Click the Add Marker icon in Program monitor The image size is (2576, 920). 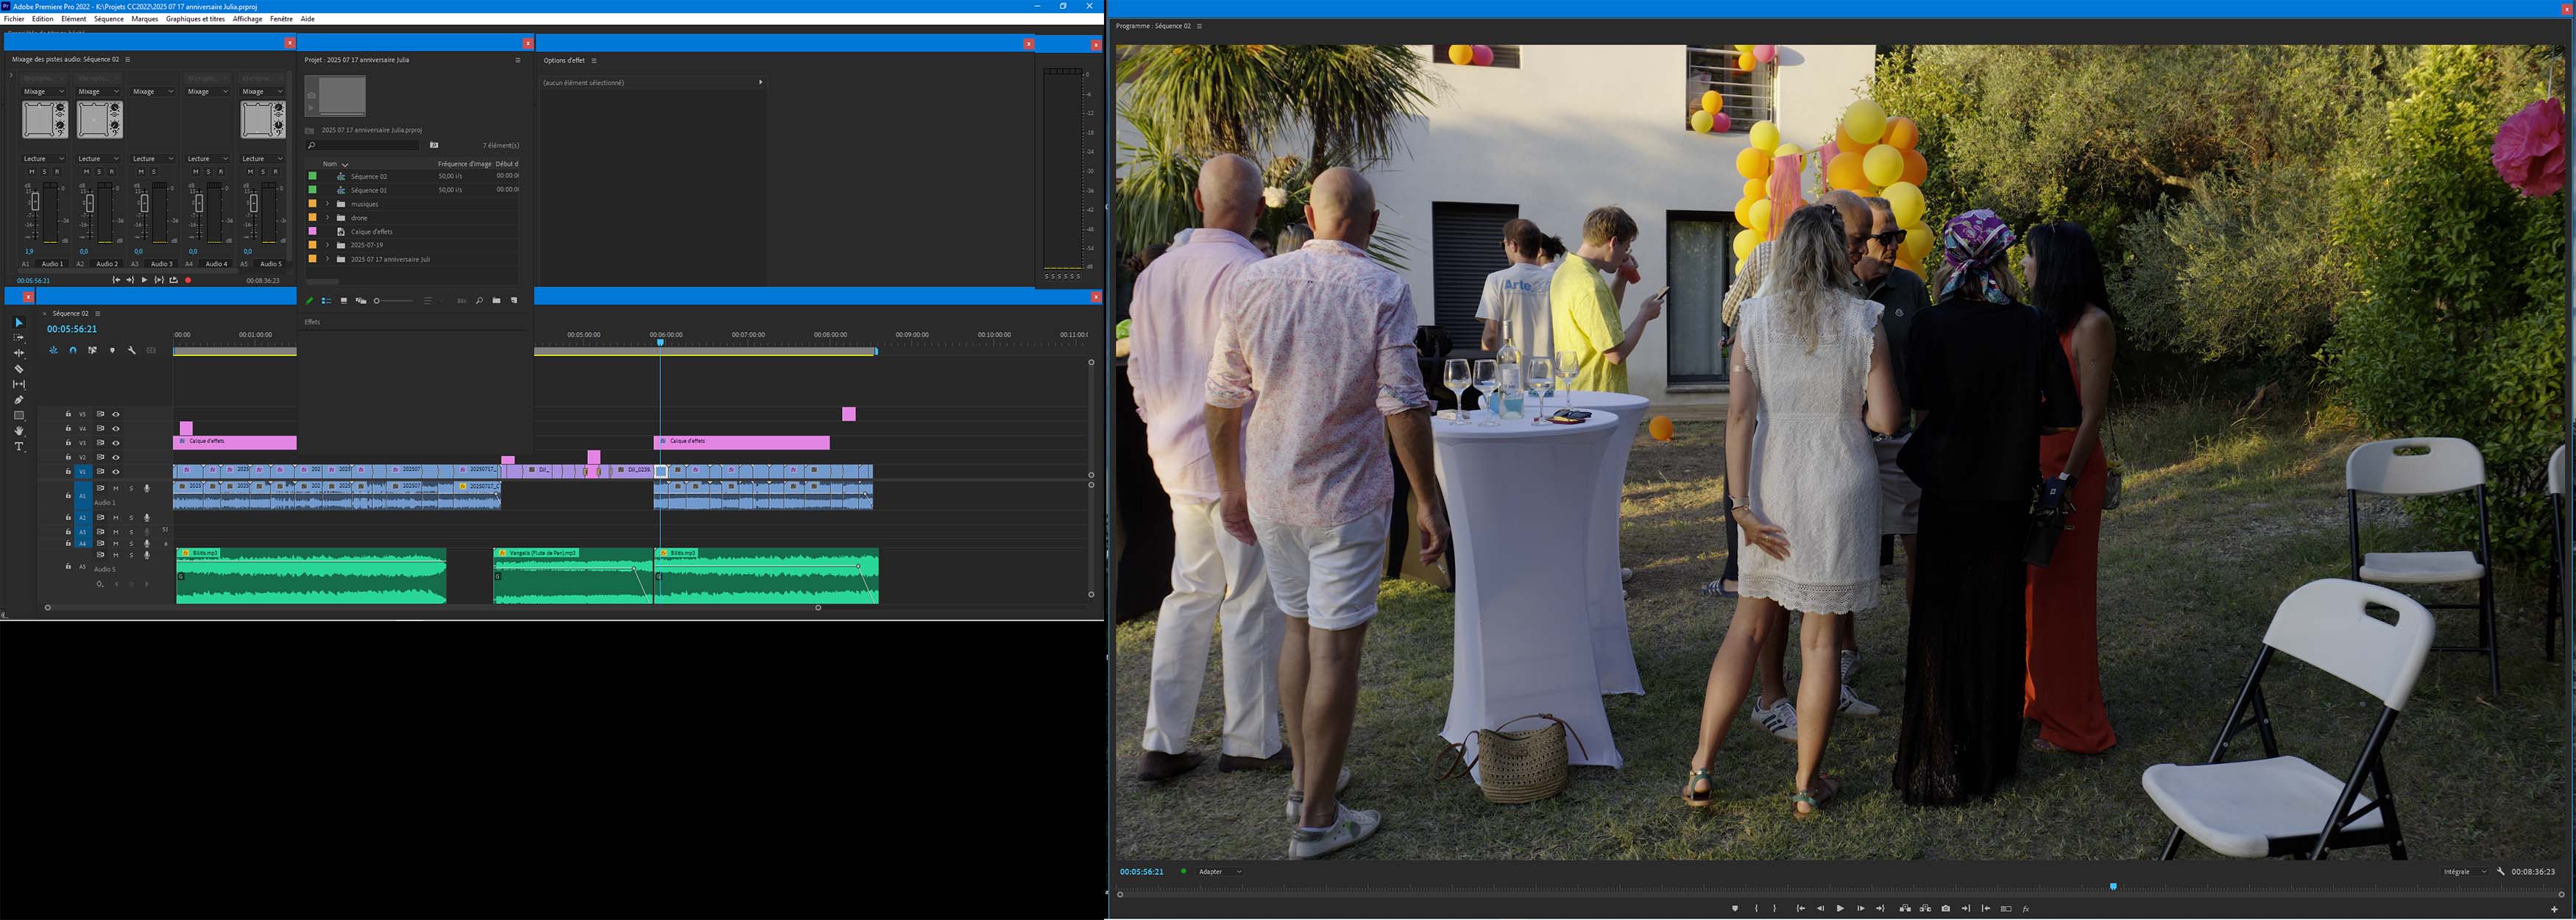pos(1735,908)
